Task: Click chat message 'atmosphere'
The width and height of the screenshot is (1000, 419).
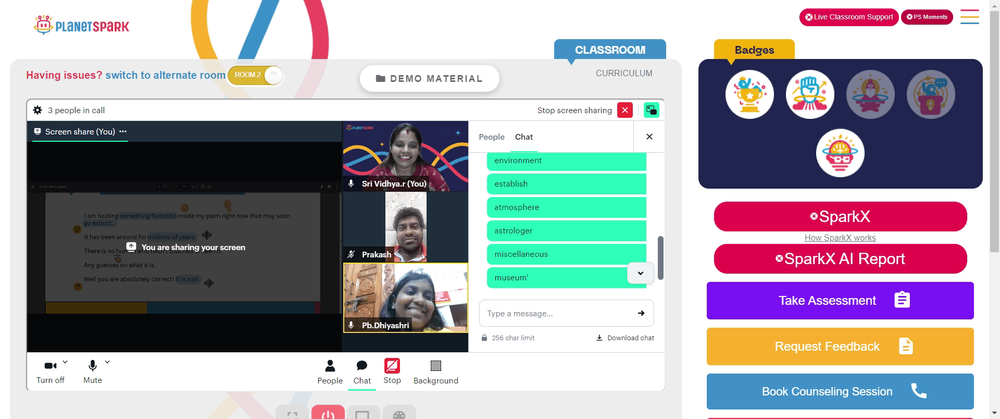Action: (566, 207)
